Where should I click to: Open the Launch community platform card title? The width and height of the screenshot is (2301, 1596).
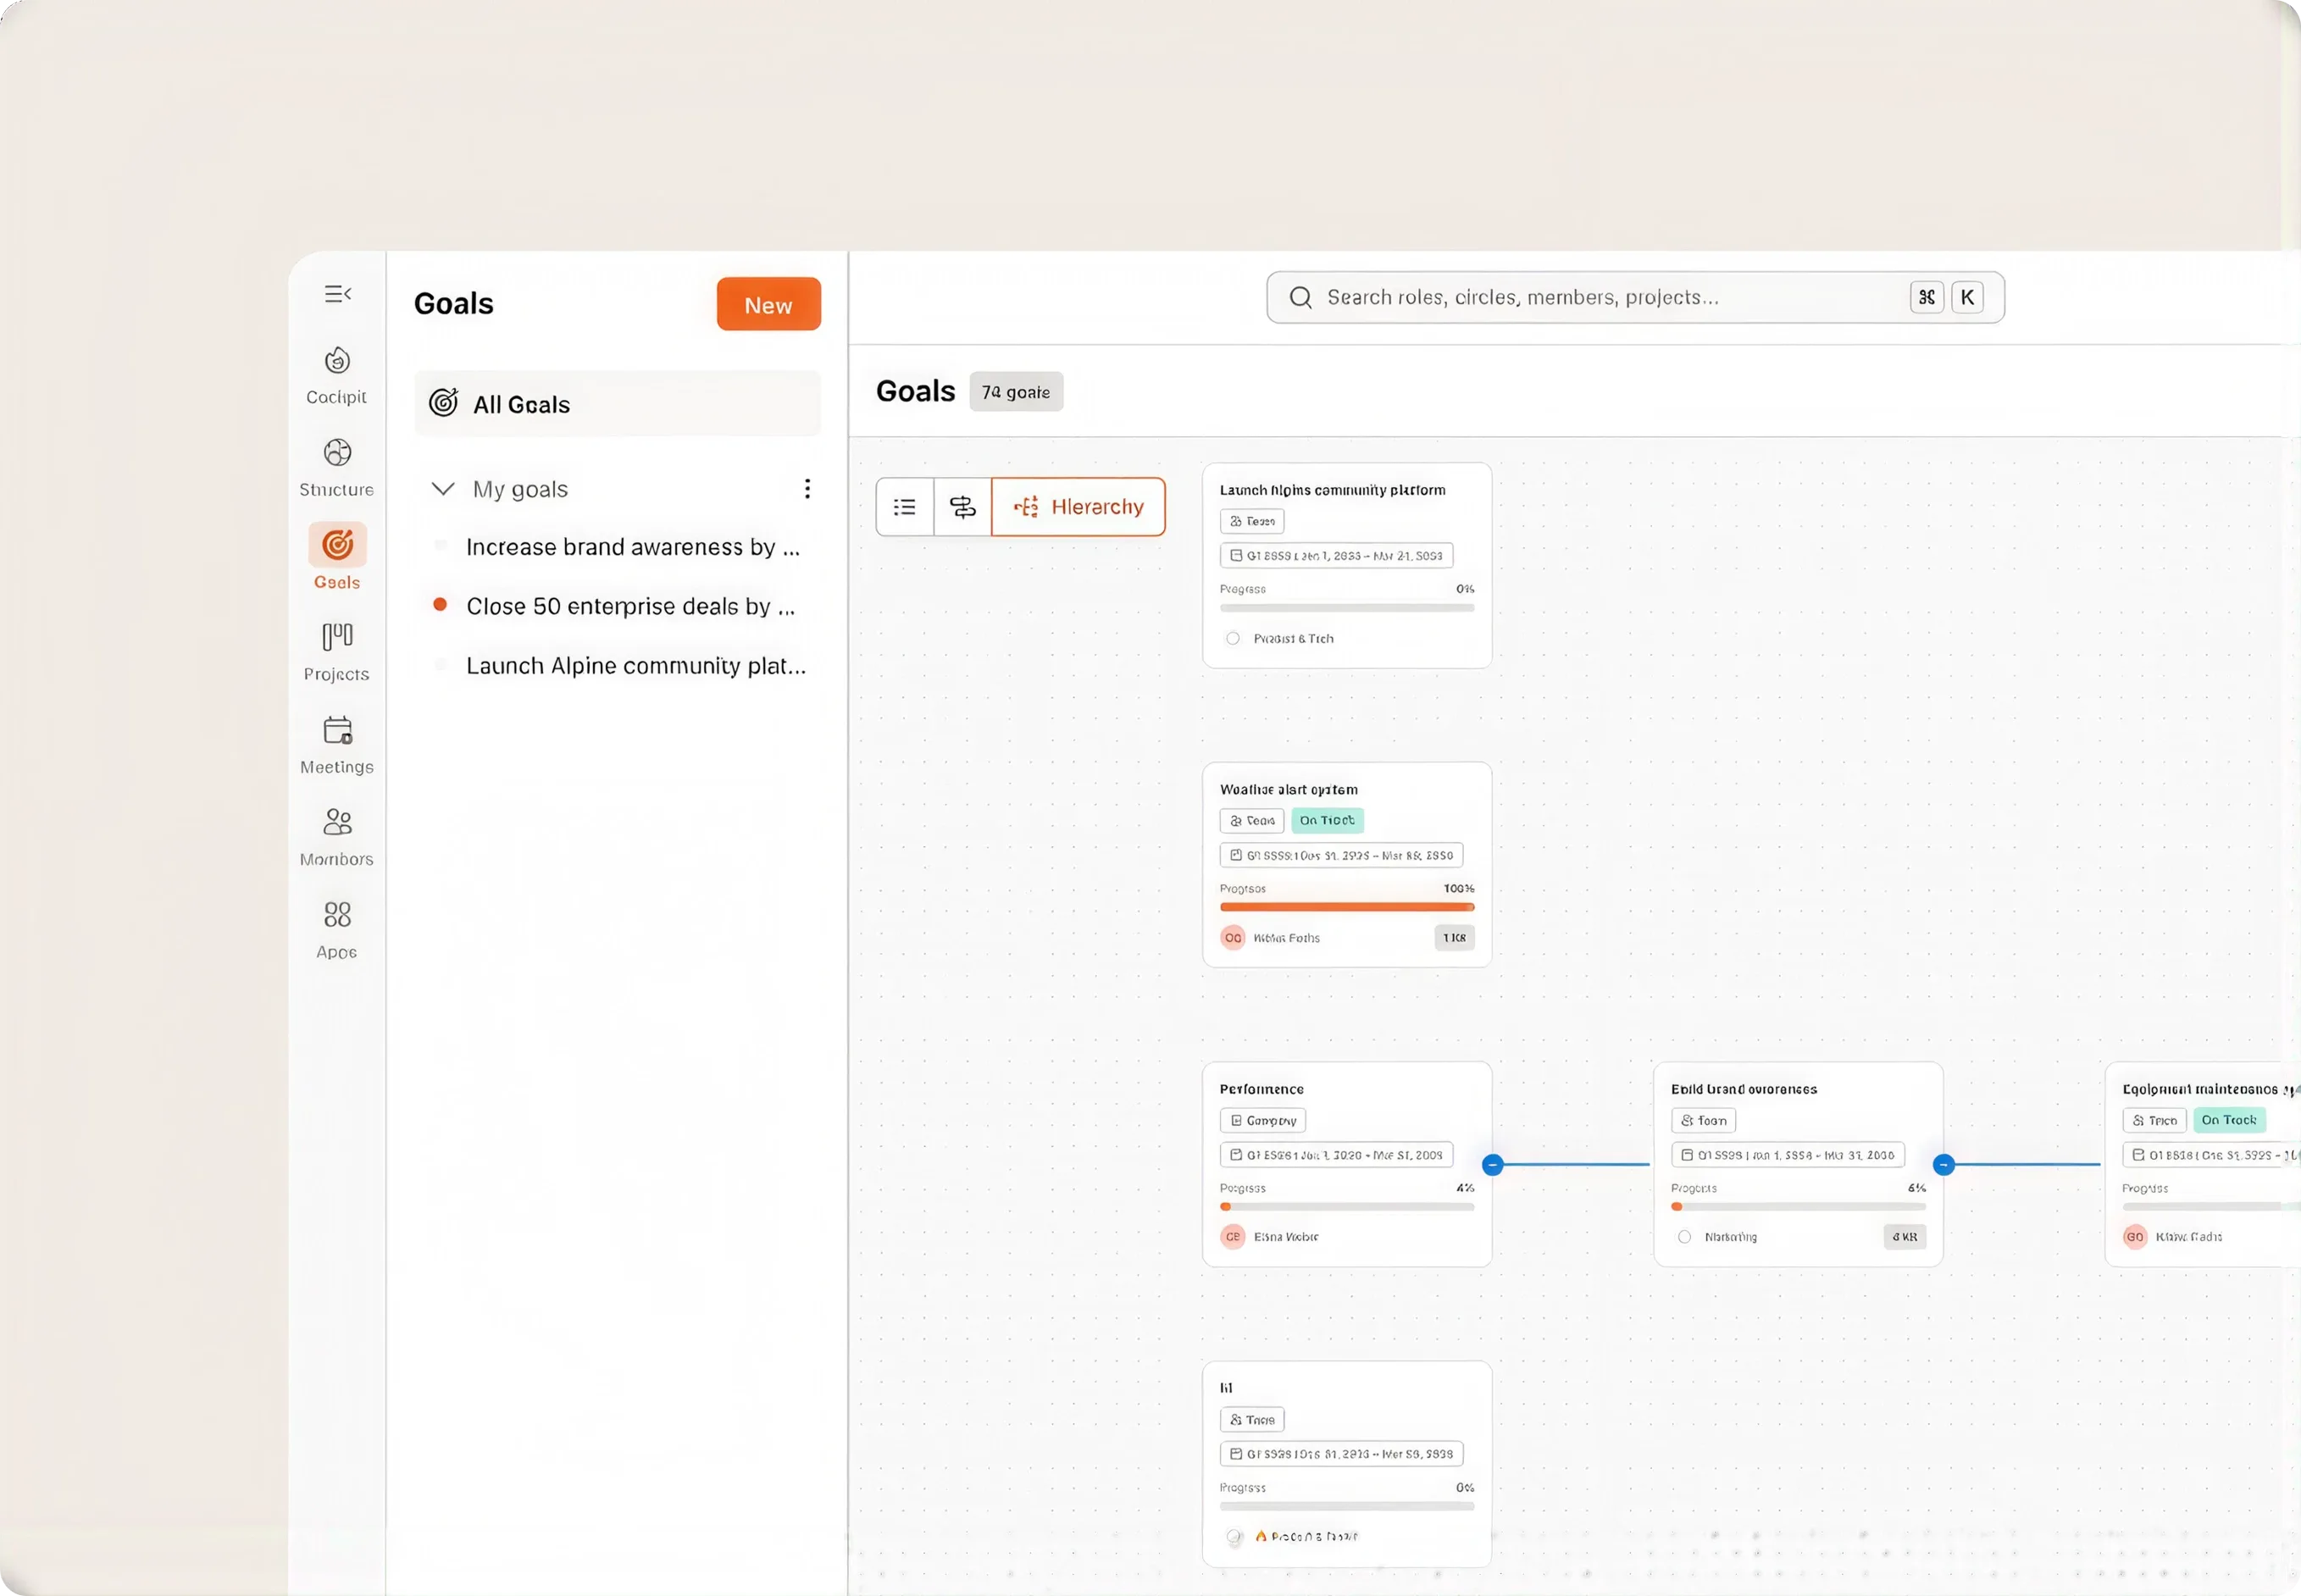[1332, 490]
